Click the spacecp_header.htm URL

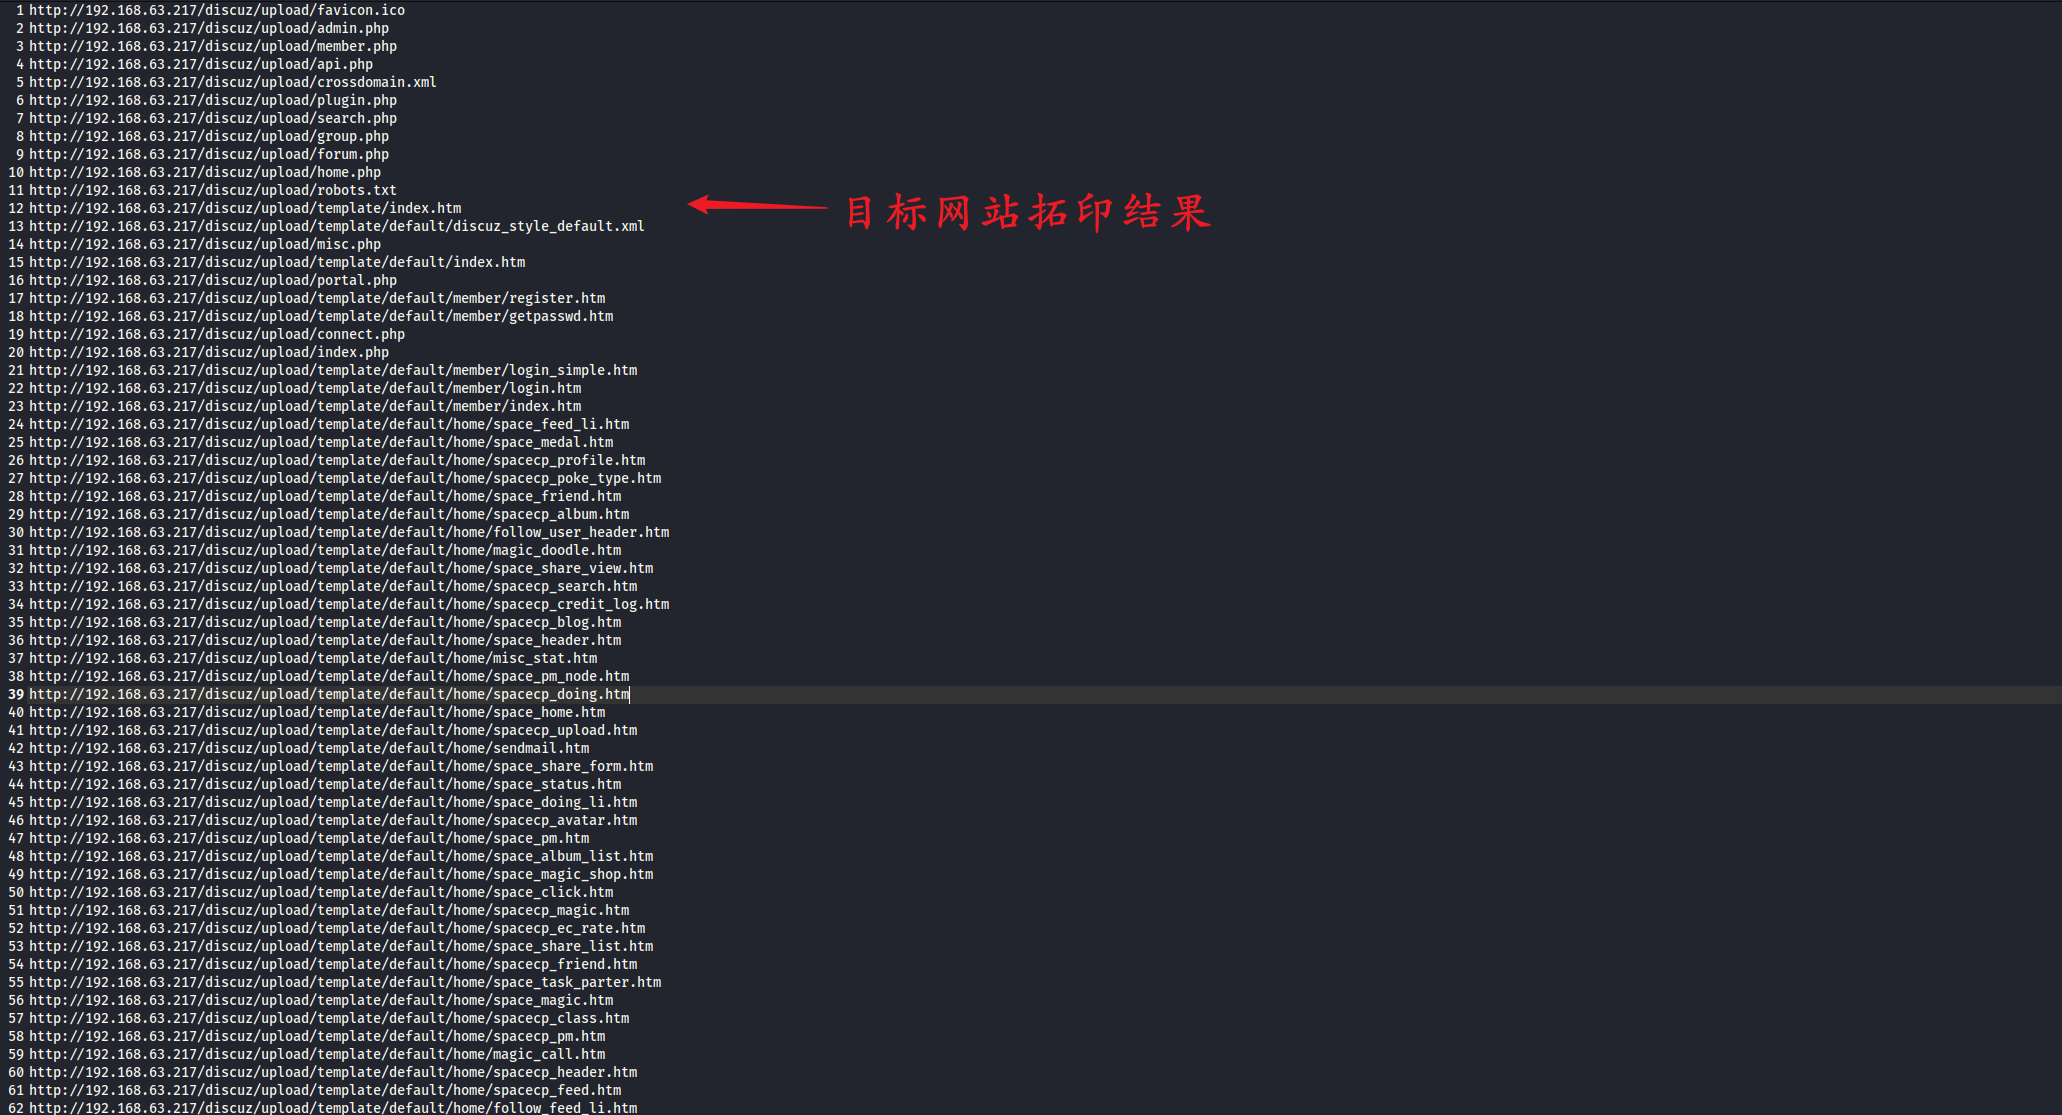pyautogui.click(x=333, y=1072)
